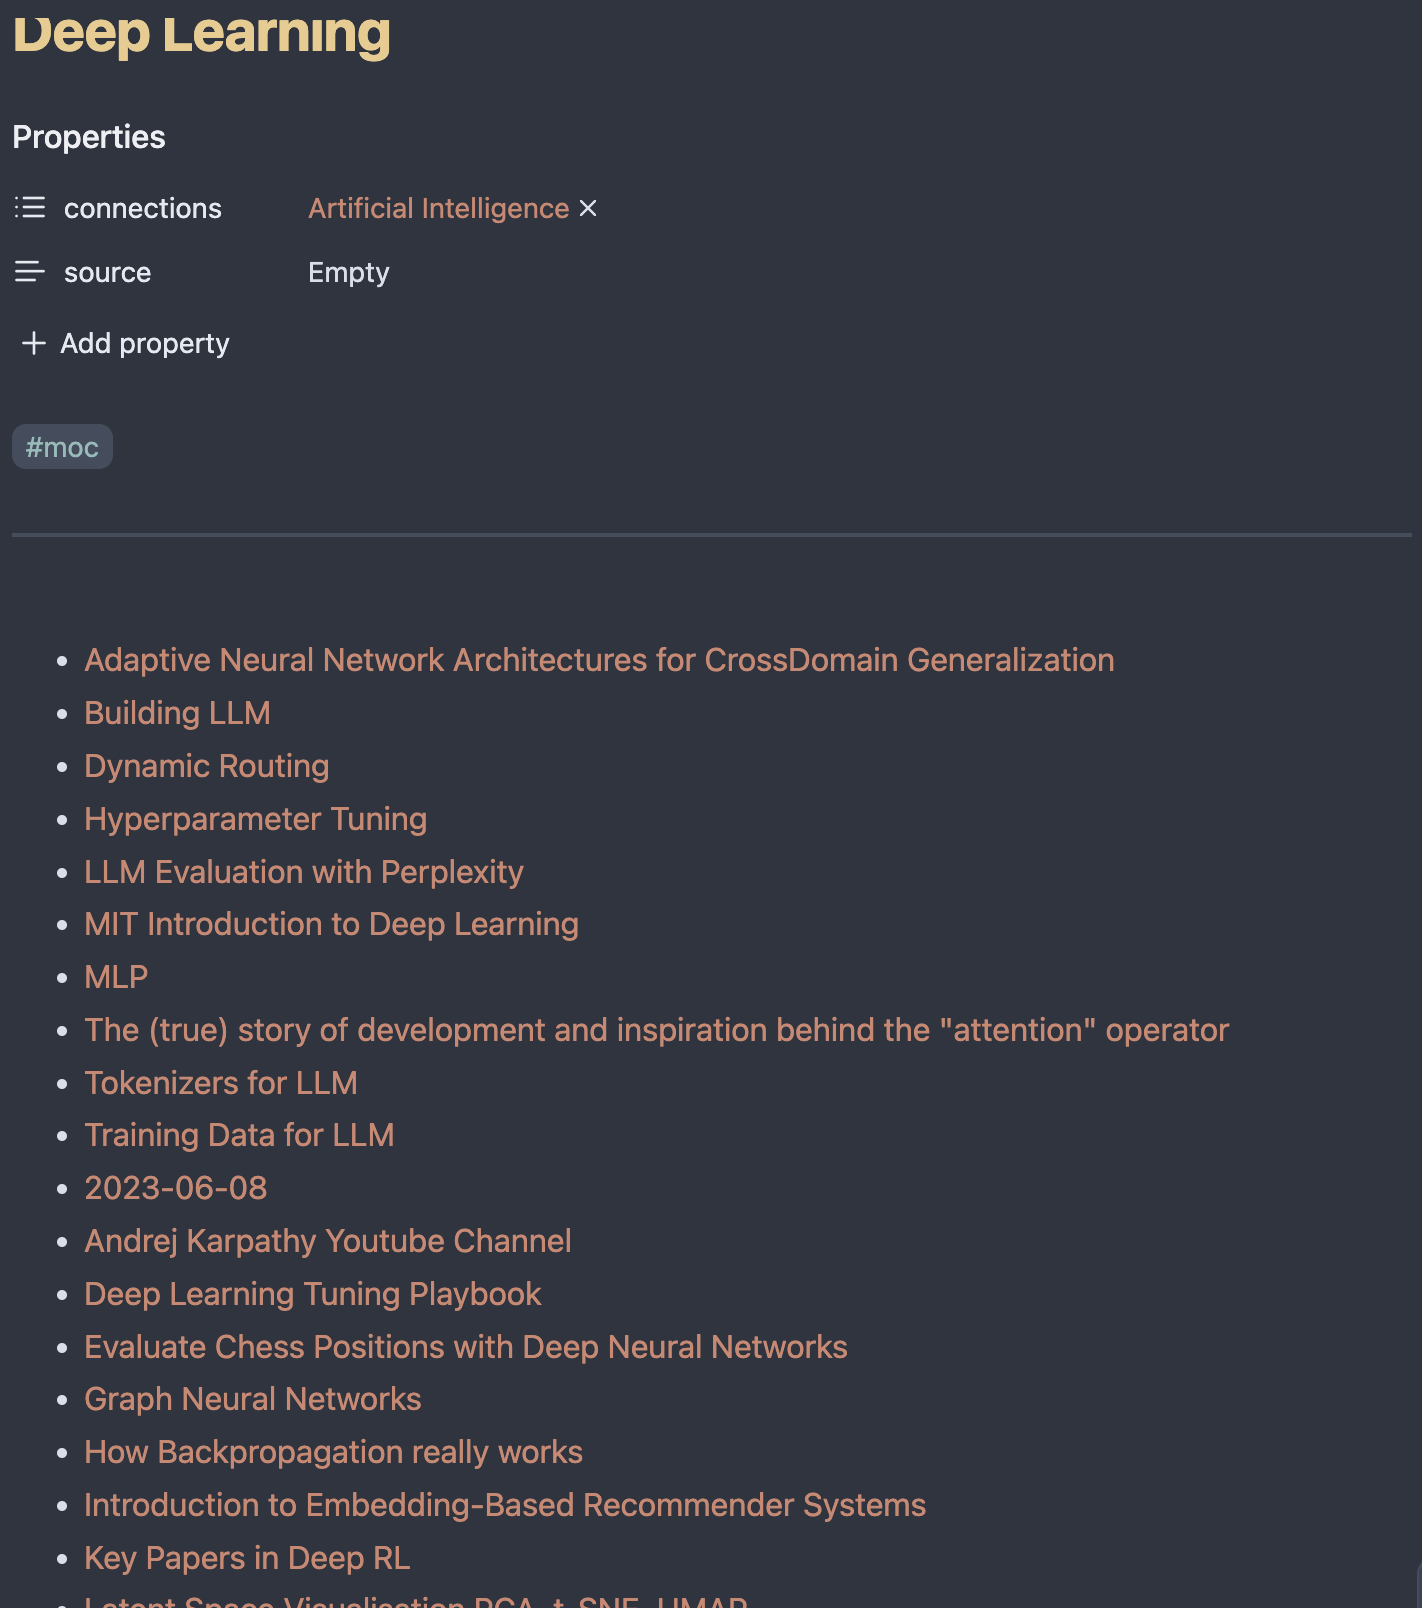Open the Graph Neural Networks note
Viewport: 1422px width, 1608px height.
tap(252, 1399)
